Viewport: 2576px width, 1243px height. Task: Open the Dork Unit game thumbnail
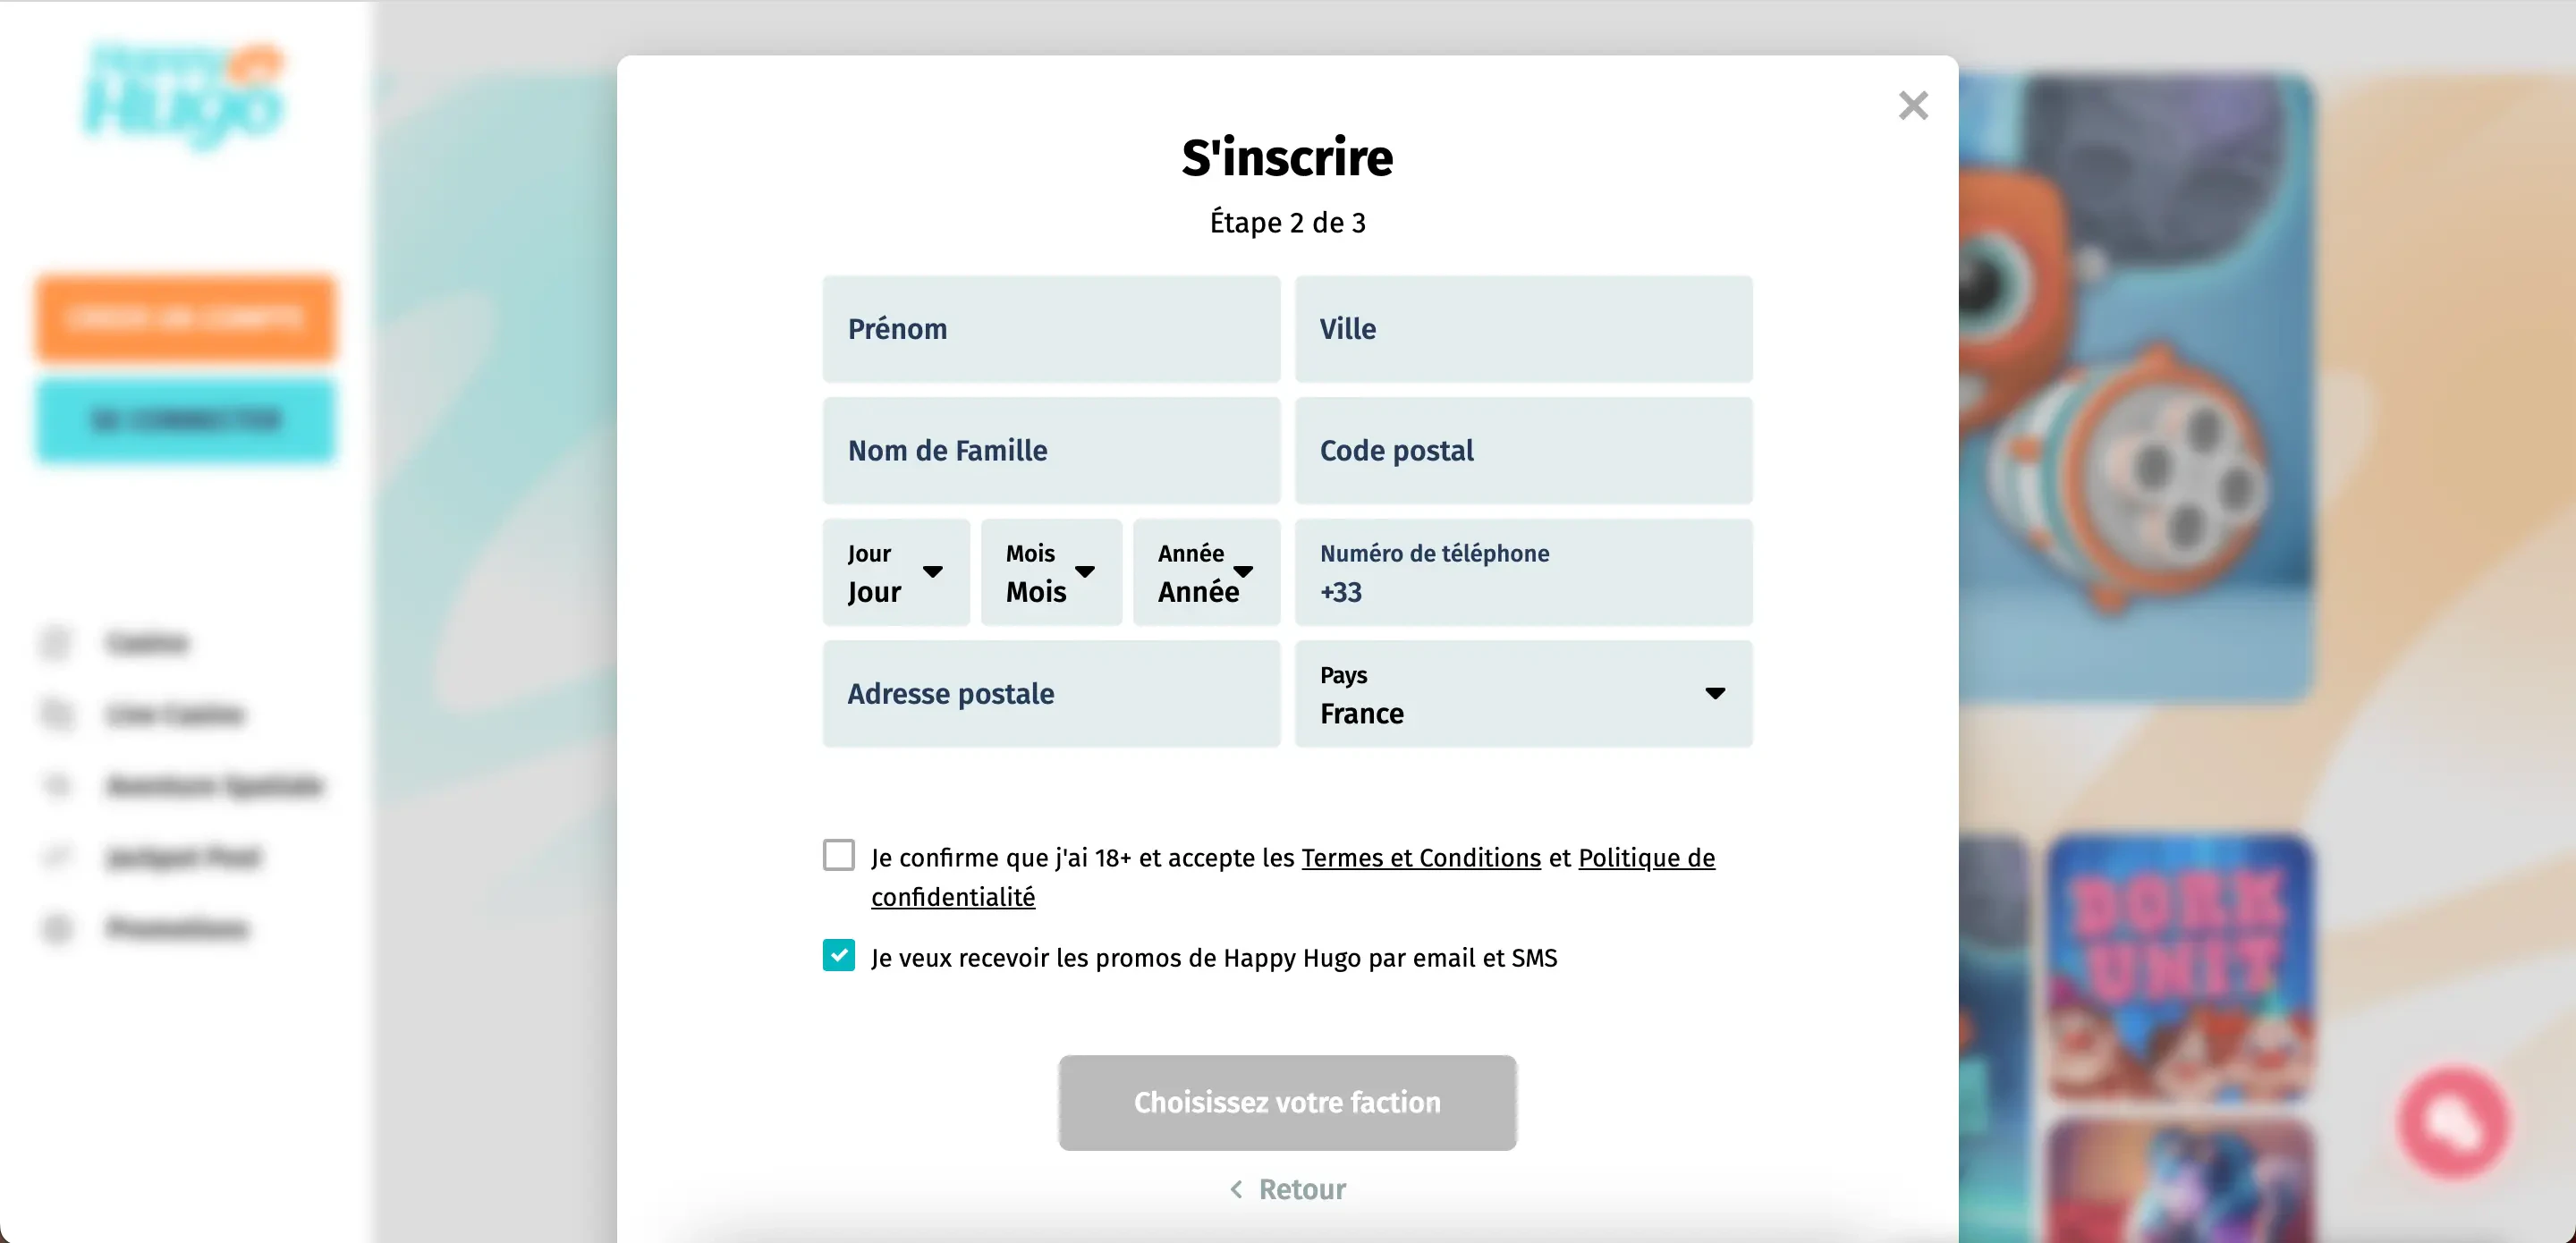2179,968
